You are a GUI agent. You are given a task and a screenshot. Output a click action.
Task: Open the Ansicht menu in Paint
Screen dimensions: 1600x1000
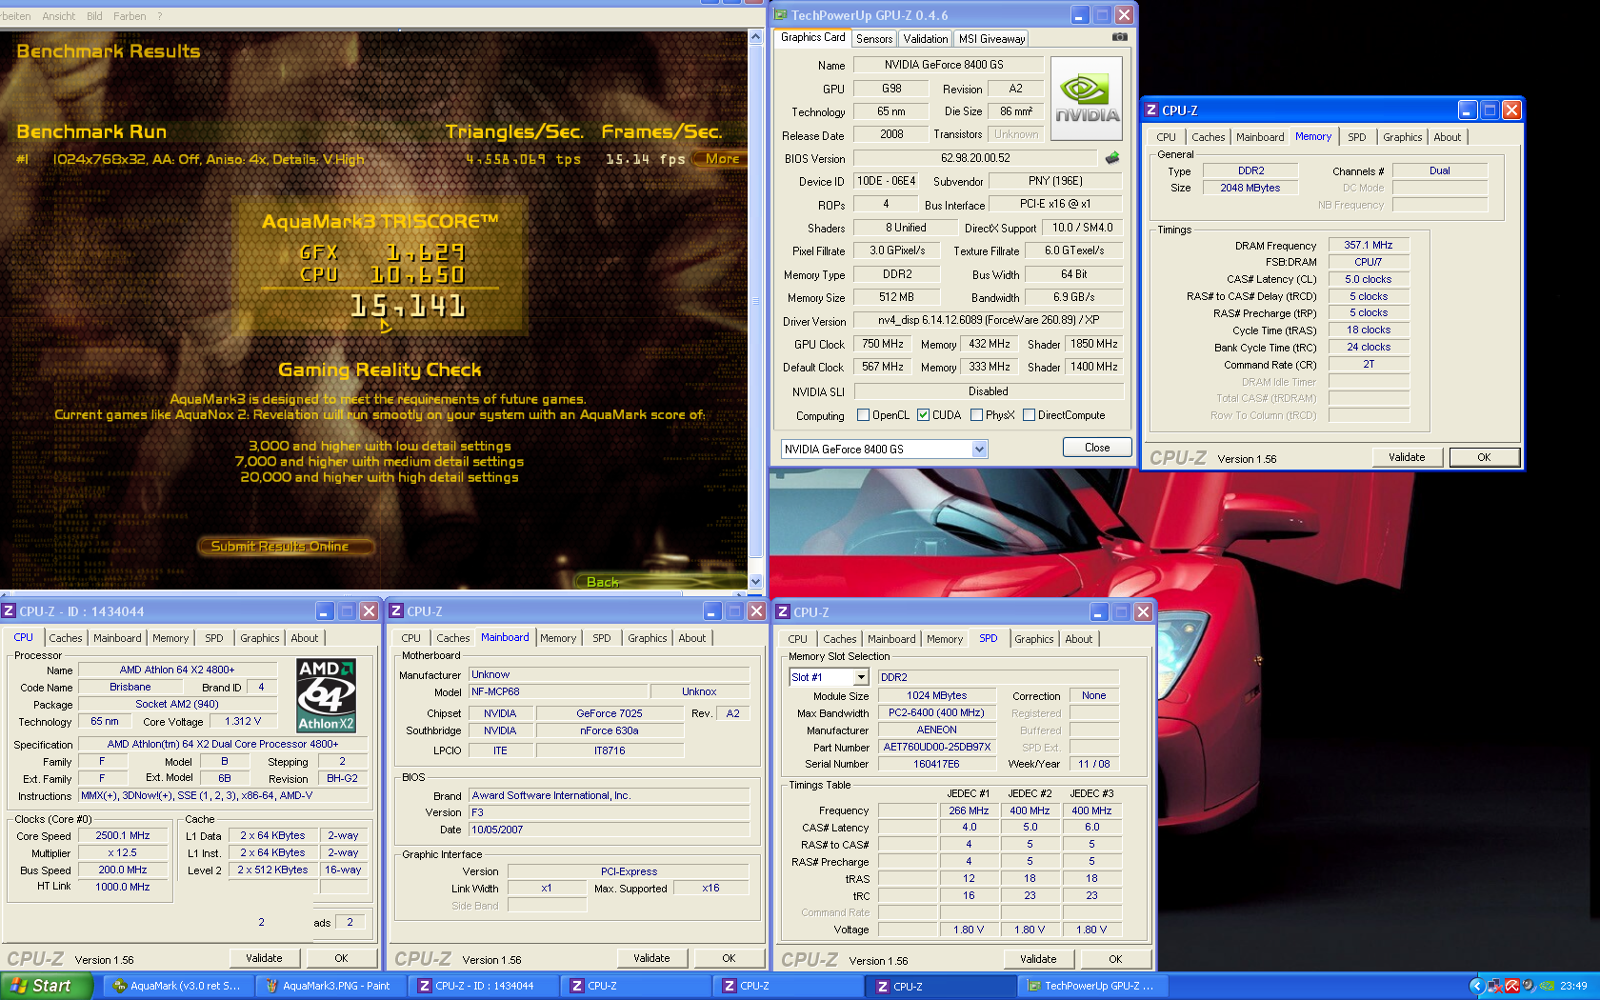tap(58, 16)
